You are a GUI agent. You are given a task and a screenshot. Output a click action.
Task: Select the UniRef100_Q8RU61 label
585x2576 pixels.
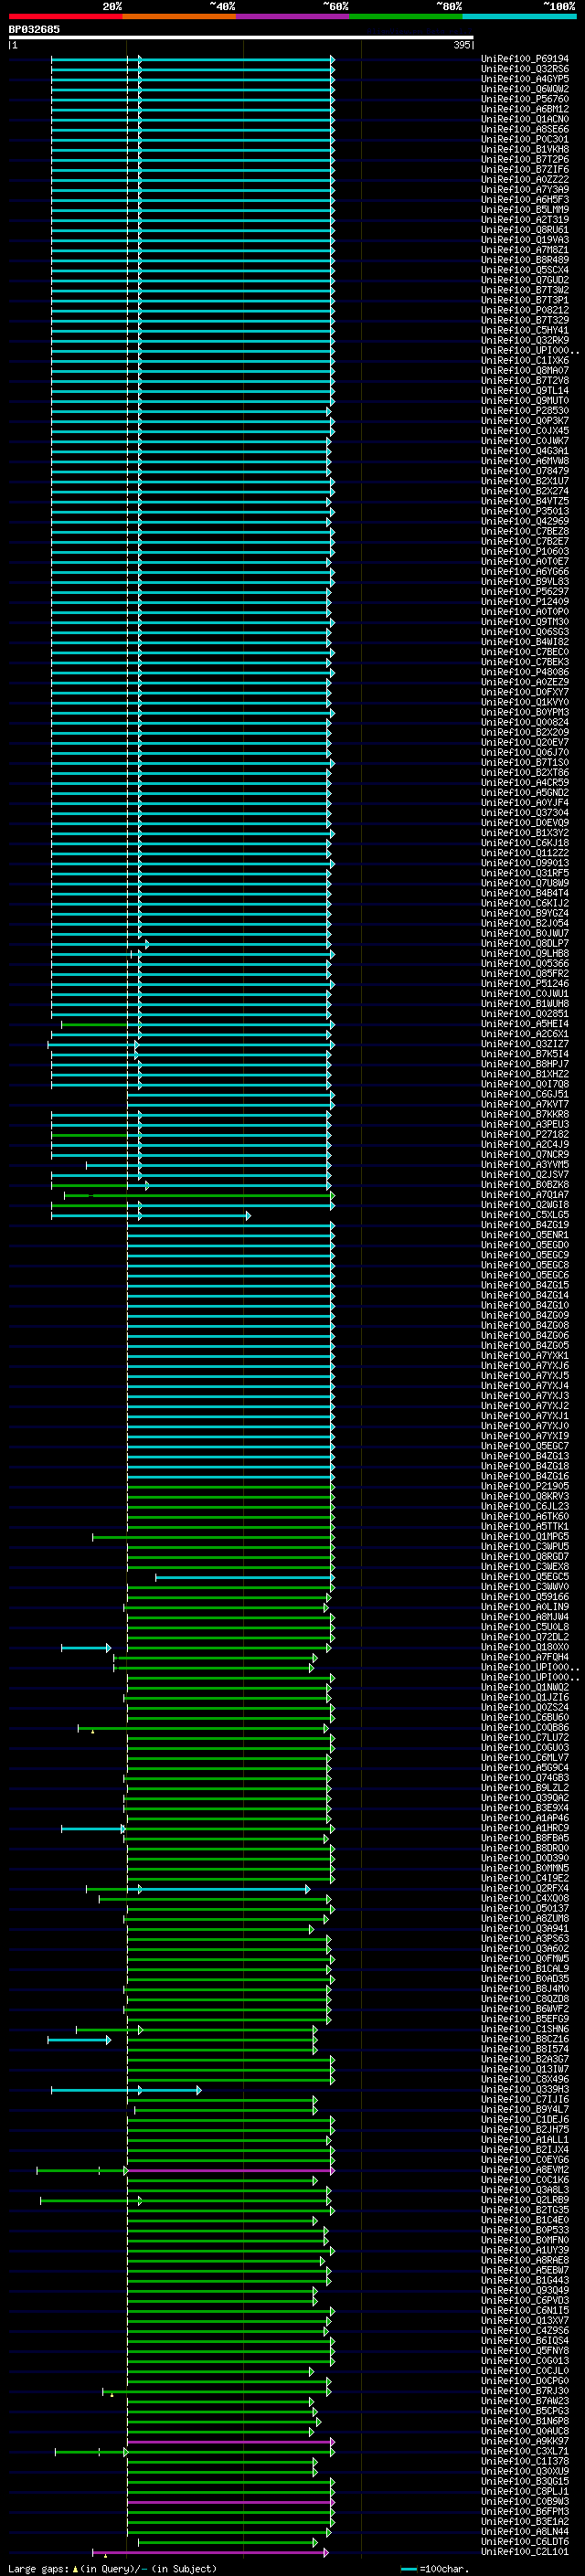pyautogui.click(x=525, y=230)
